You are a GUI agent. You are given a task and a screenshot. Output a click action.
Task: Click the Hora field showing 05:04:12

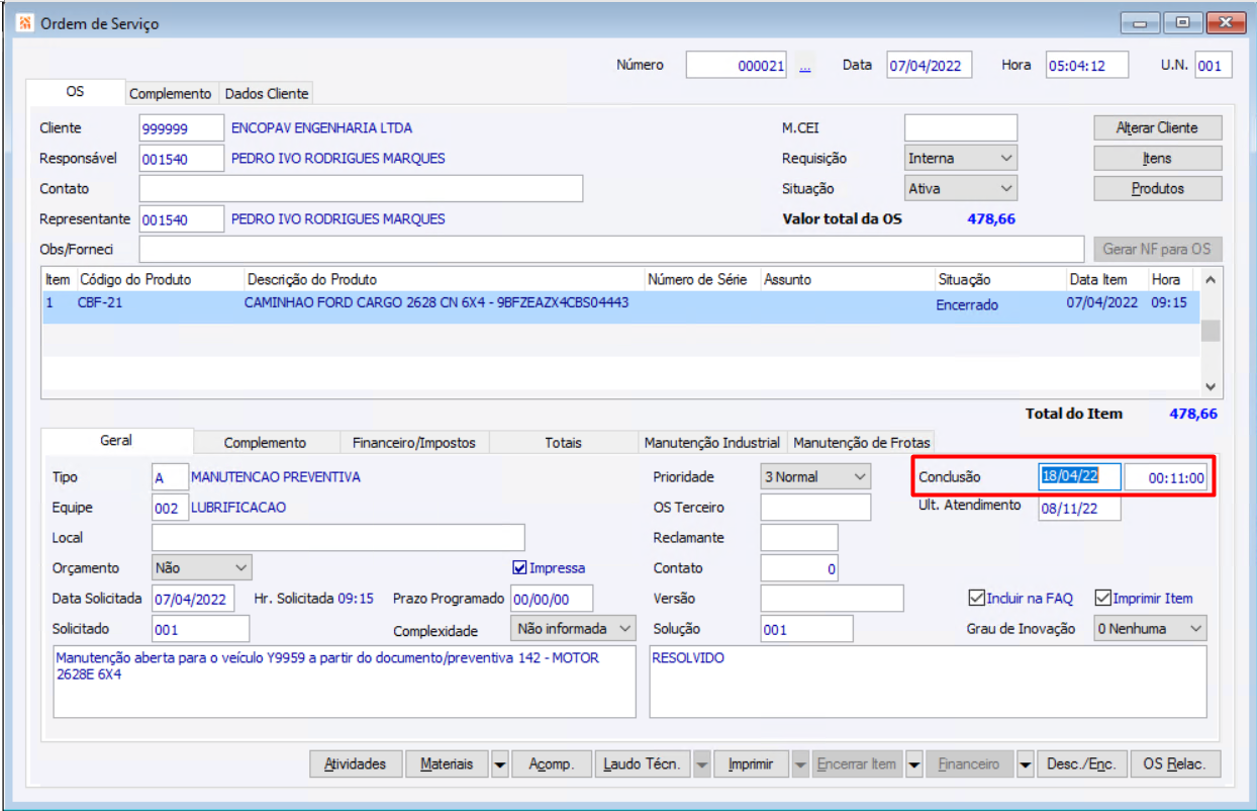point(1087,65)
